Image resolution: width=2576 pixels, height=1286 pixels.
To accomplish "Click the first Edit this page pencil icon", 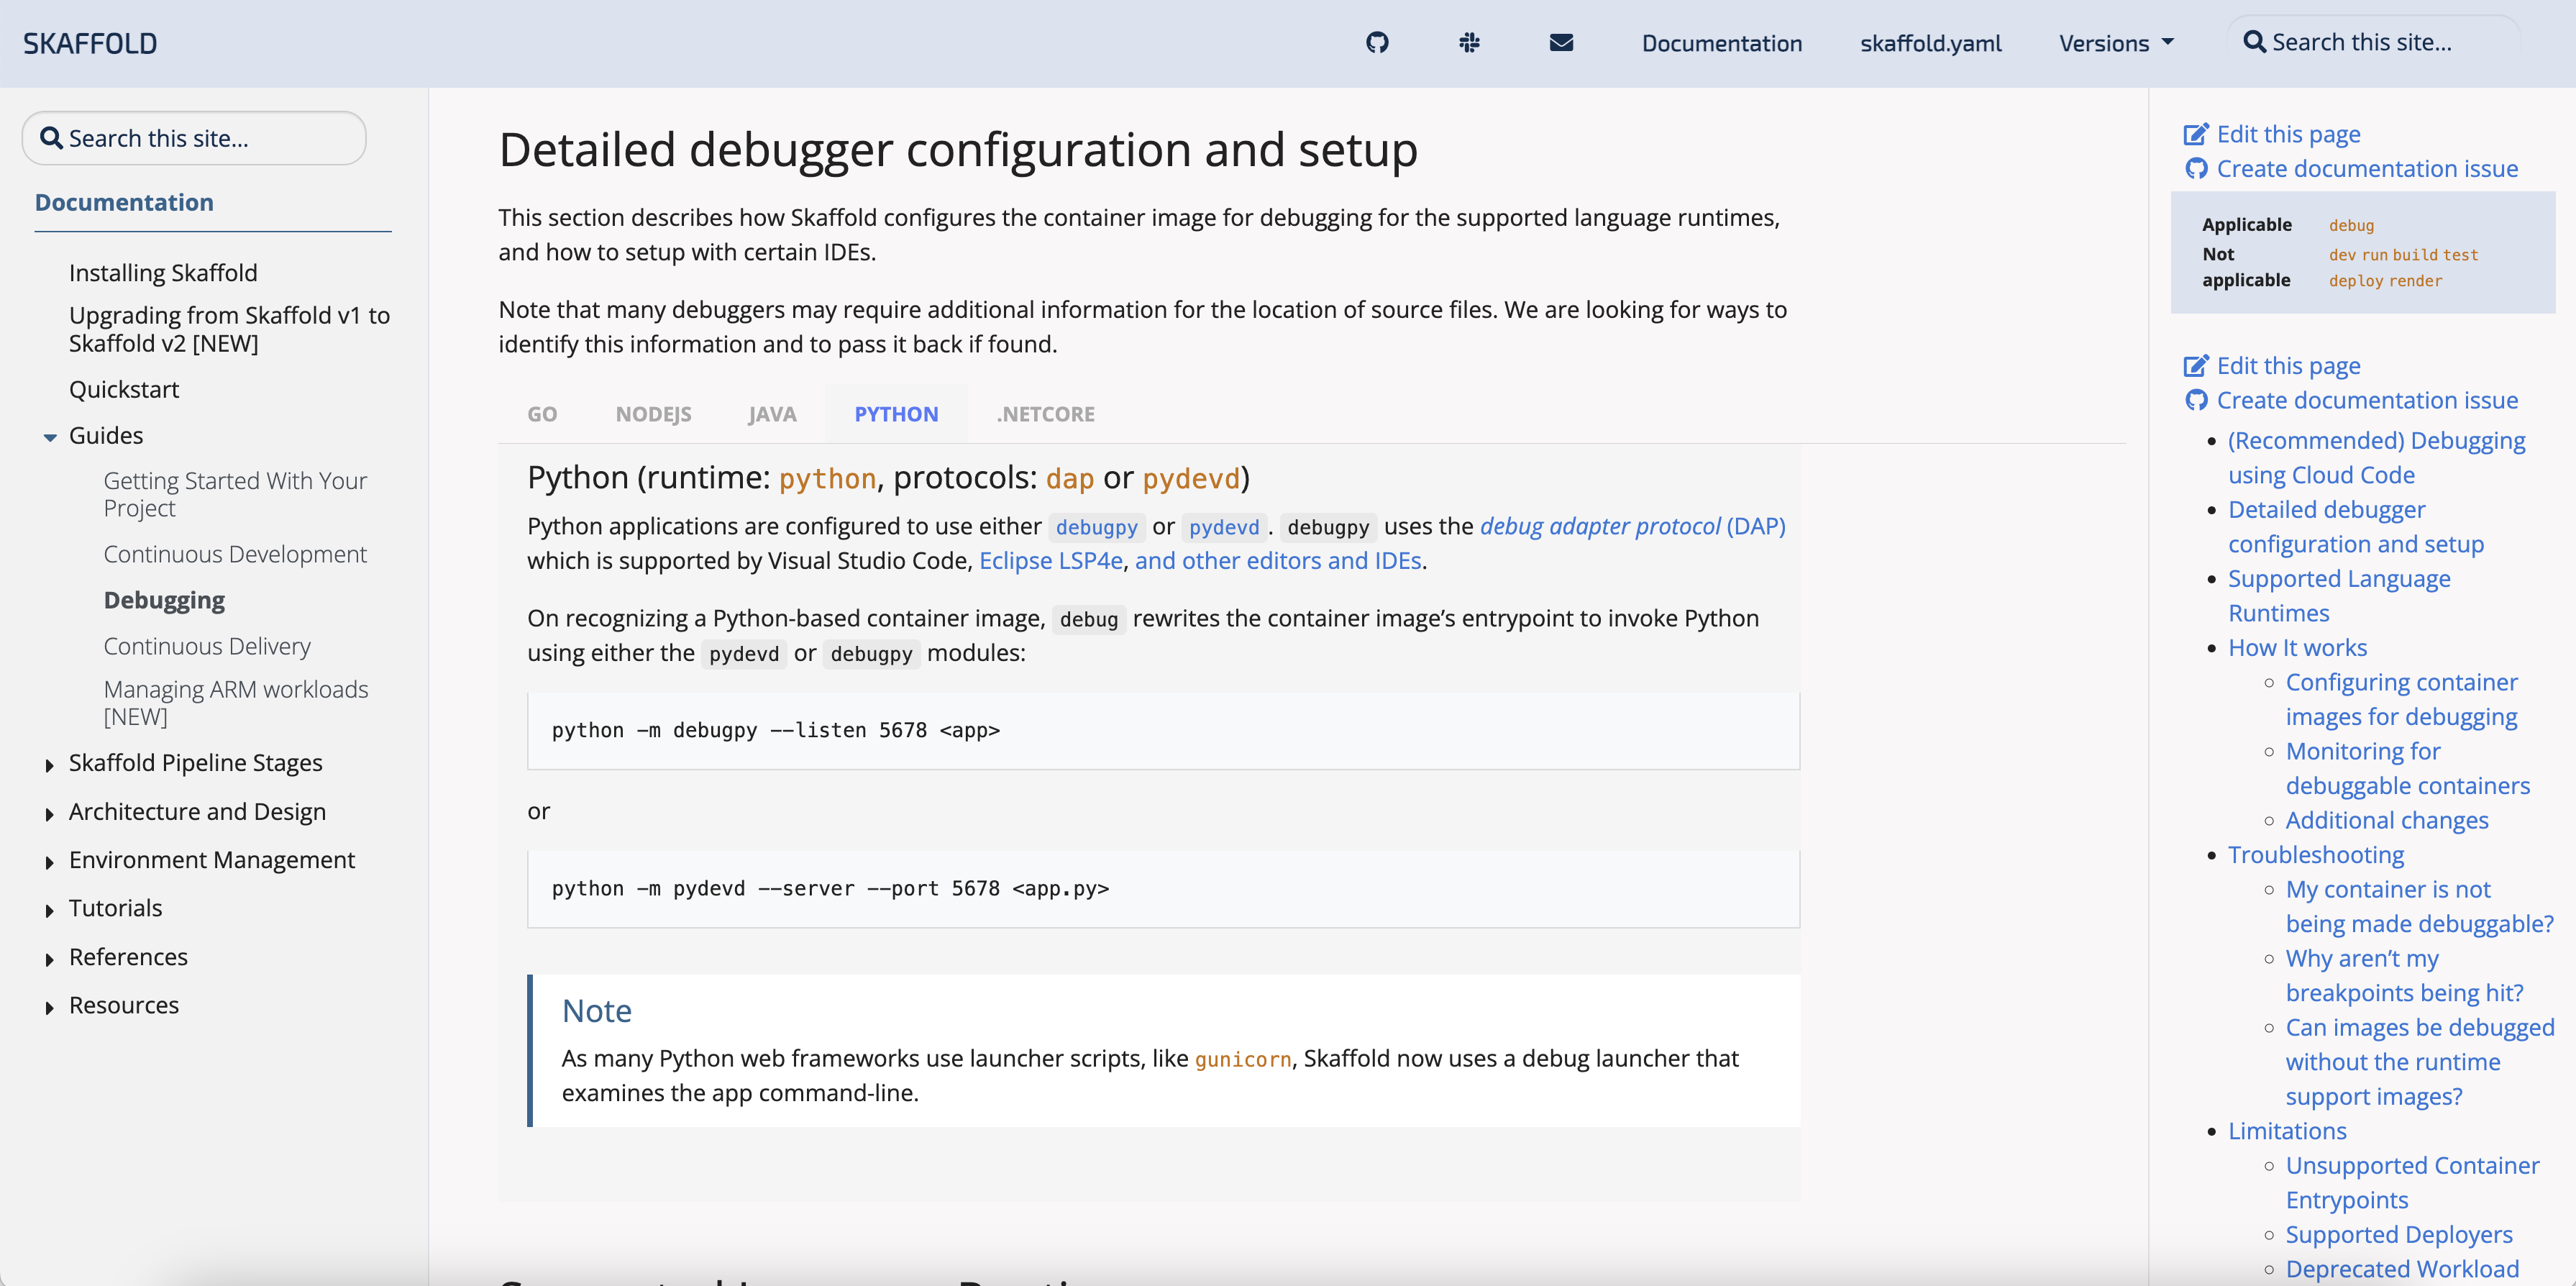I will pos(2196,134).
